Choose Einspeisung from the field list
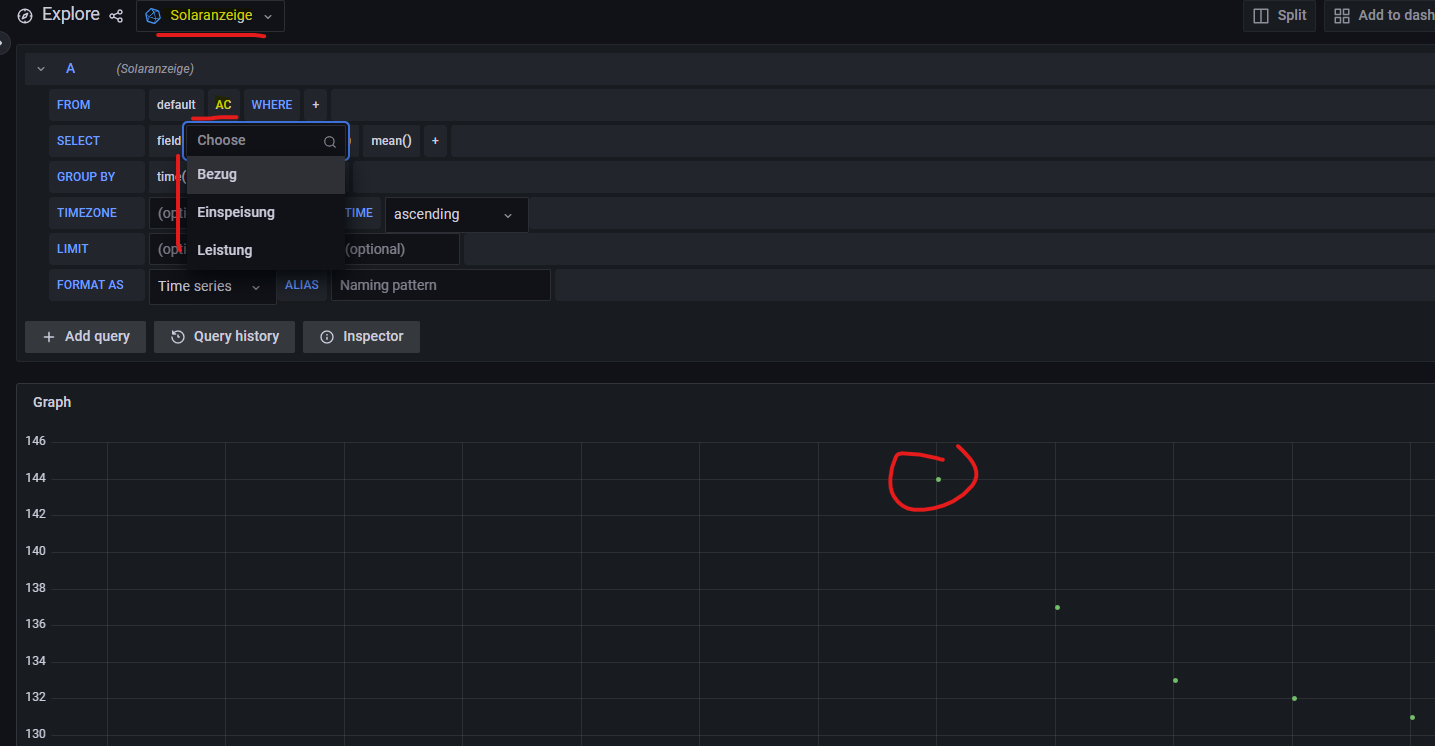Screen dimensions: 1435x746 pos(236,212)
